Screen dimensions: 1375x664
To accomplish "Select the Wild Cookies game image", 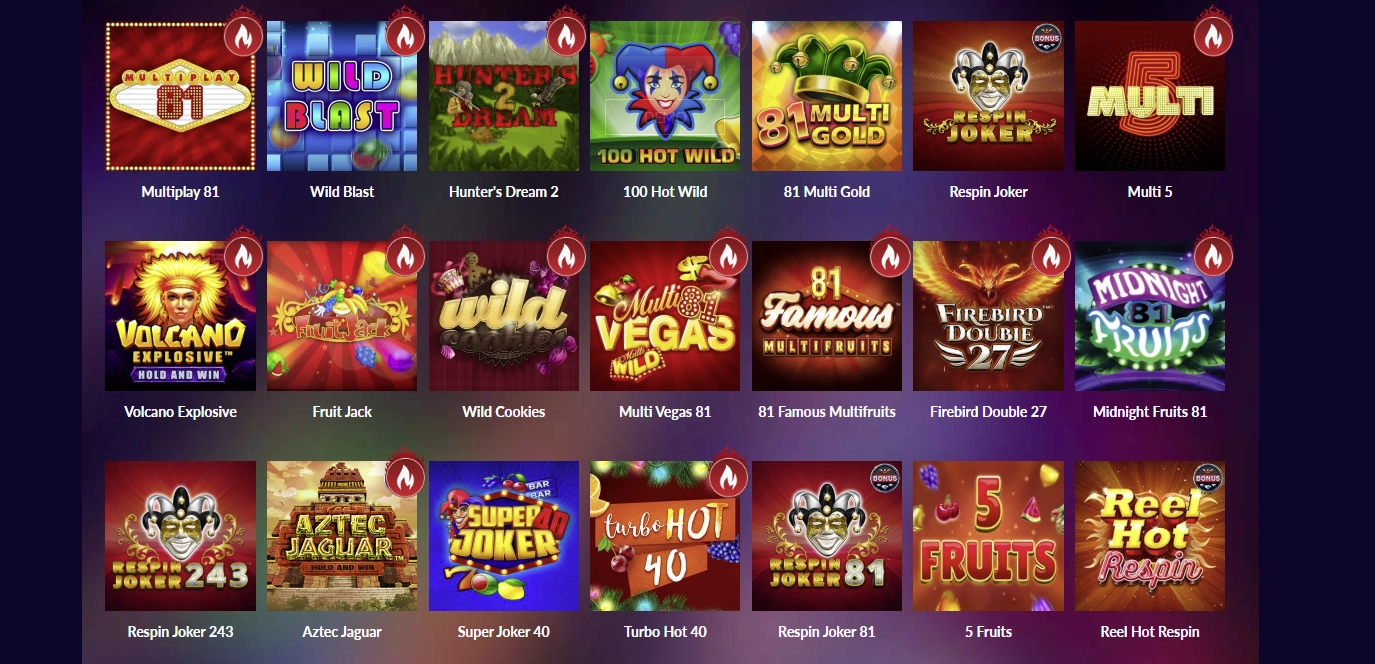I will point(504,316).
